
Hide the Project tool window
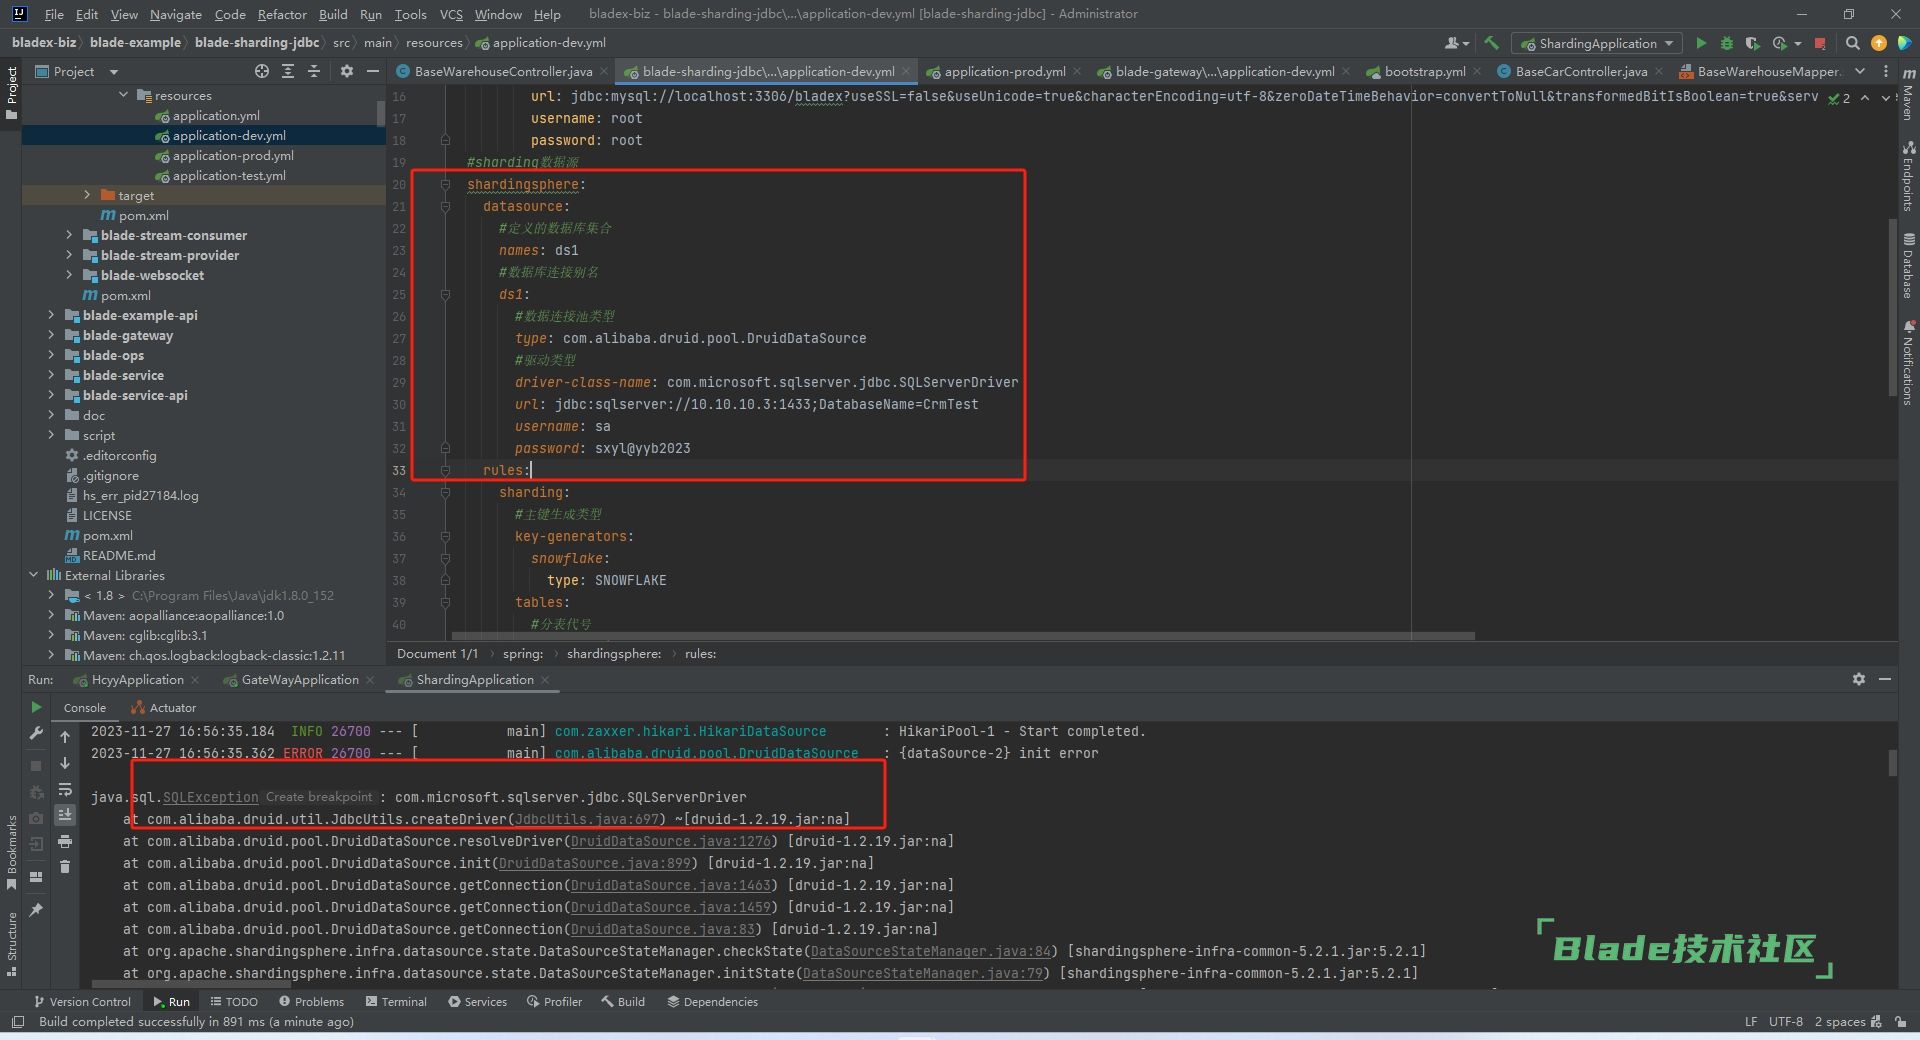tap(373, 71)
